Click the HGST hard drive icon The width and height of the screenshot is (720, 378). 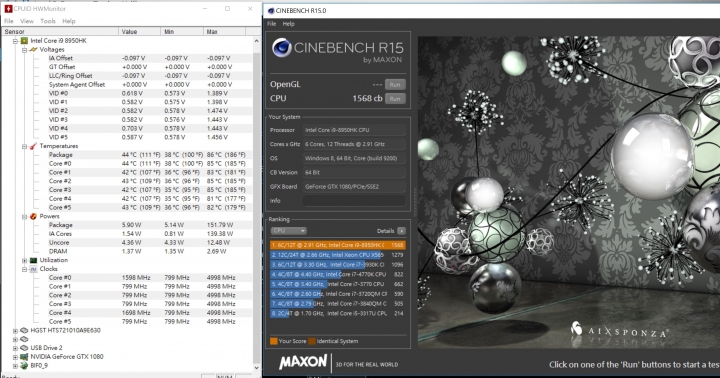24,330
